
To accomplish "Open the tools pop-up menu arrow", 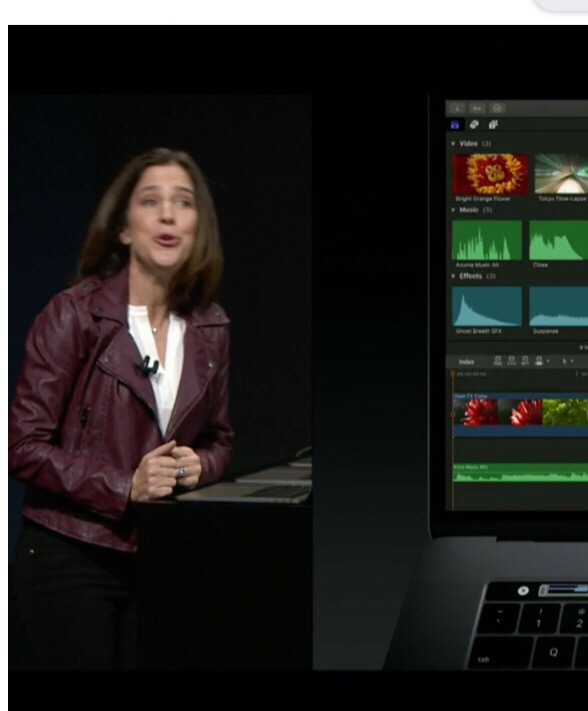I will pos(572,362).
